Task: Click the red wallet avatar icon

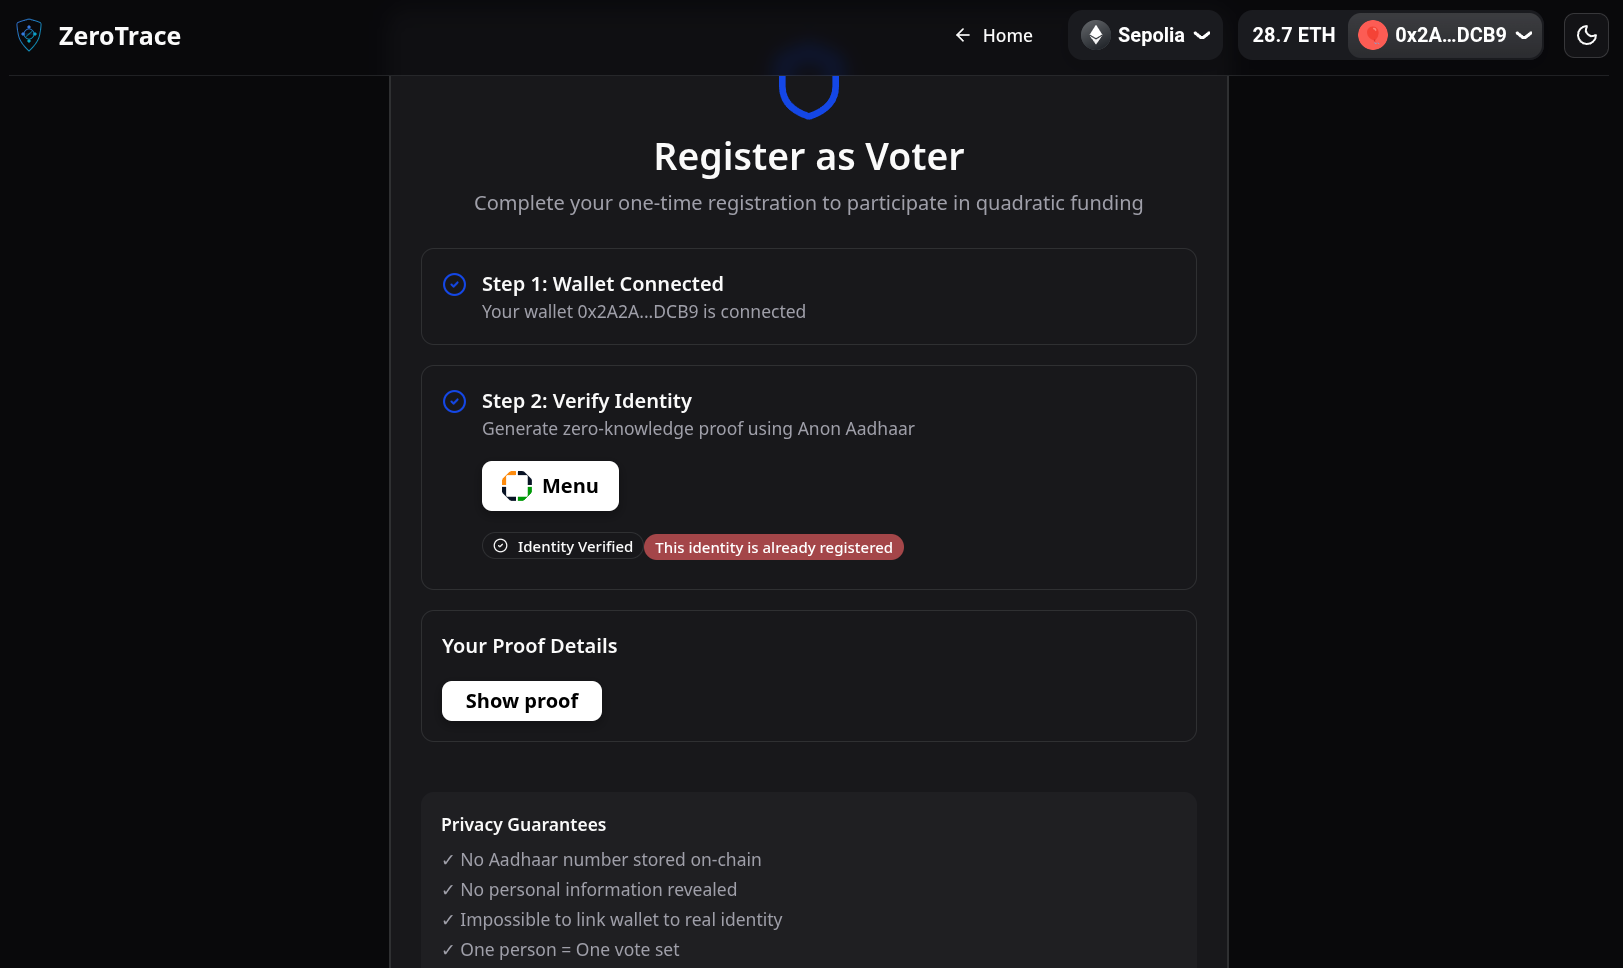Action: point(1372,35)
